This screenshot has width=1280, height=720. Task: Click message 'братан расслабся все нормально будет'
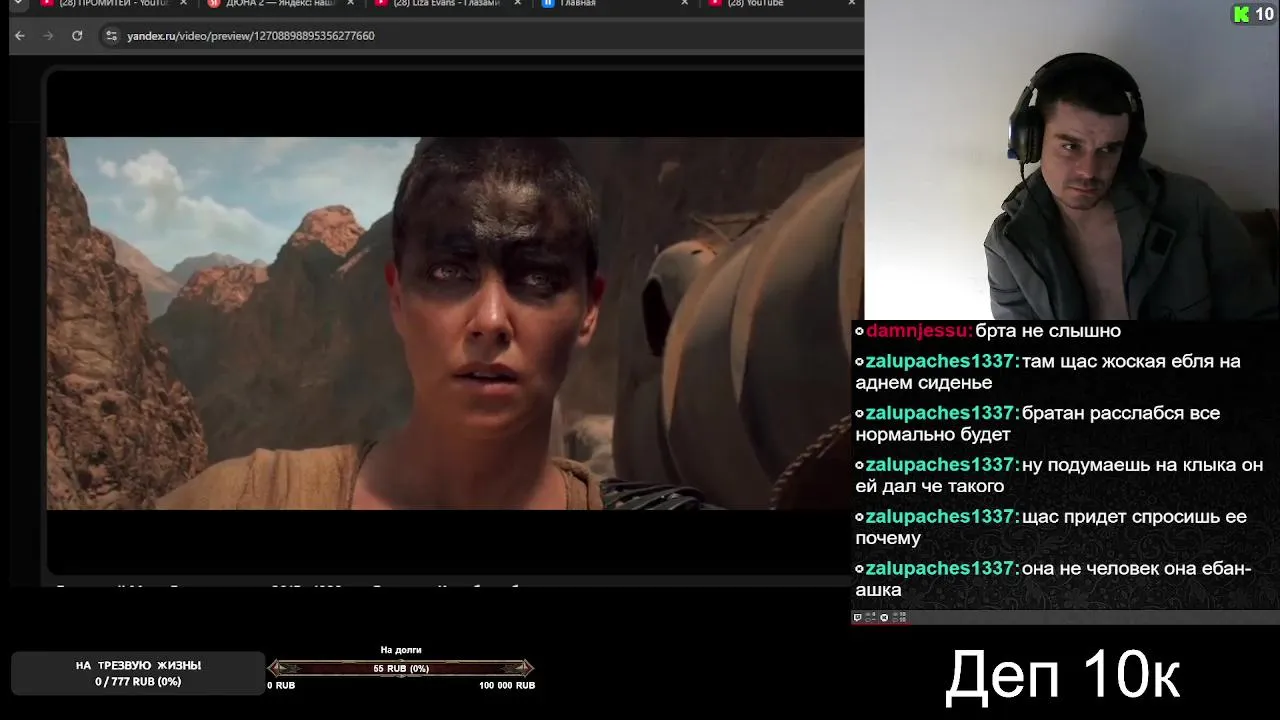click(x=1037, y=424)
